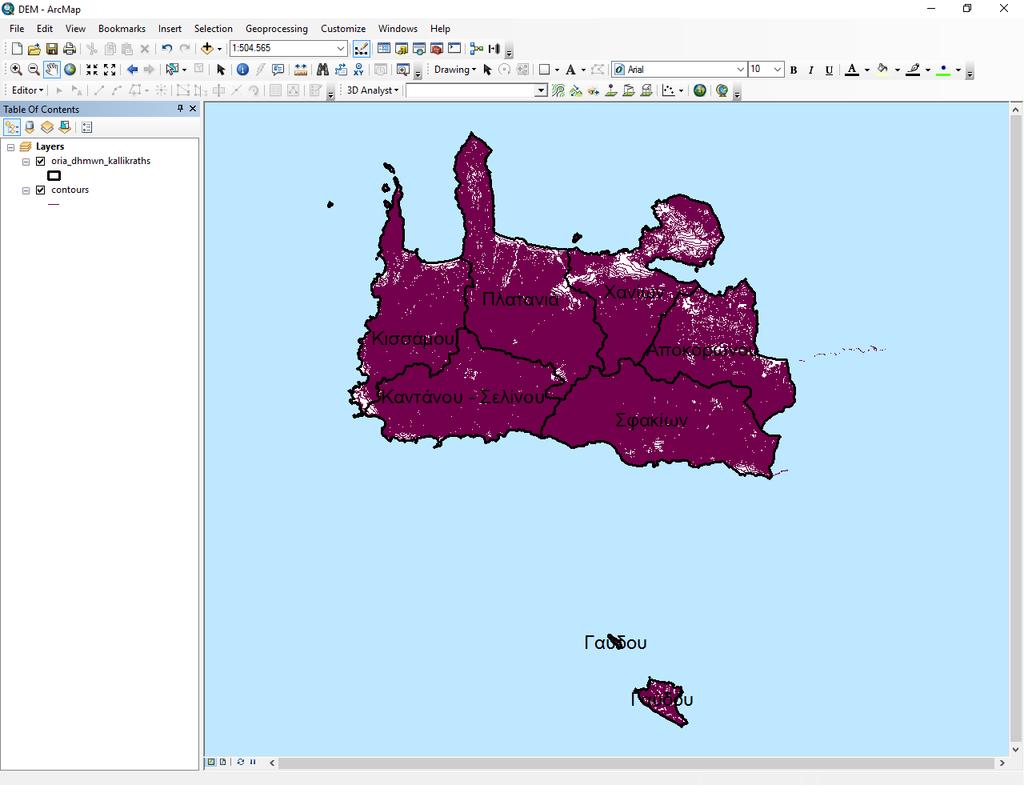Open the Arial font name dropdown
This screenshot has width=1024, height=785.
740,69
